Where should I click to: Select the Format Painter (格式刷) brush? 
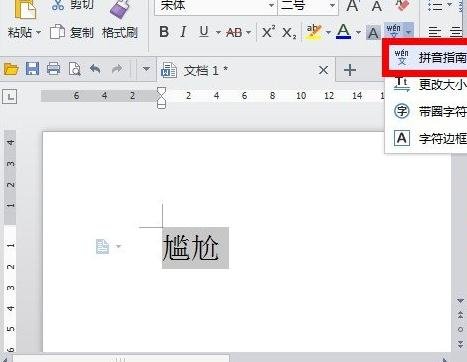pyautogui.click(x=120, y=9)
